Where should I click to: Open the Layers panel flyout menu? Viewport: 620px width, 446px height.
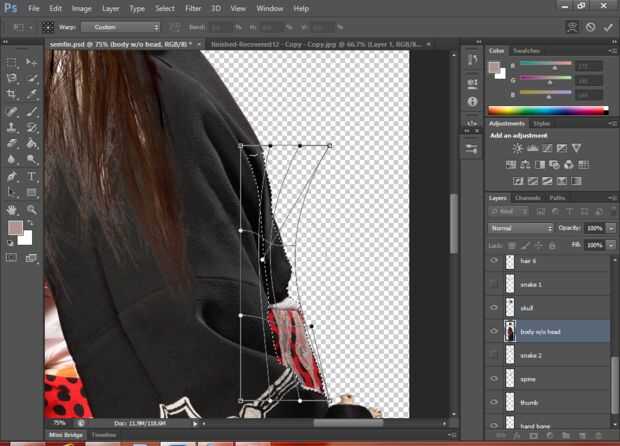[612, 198]
